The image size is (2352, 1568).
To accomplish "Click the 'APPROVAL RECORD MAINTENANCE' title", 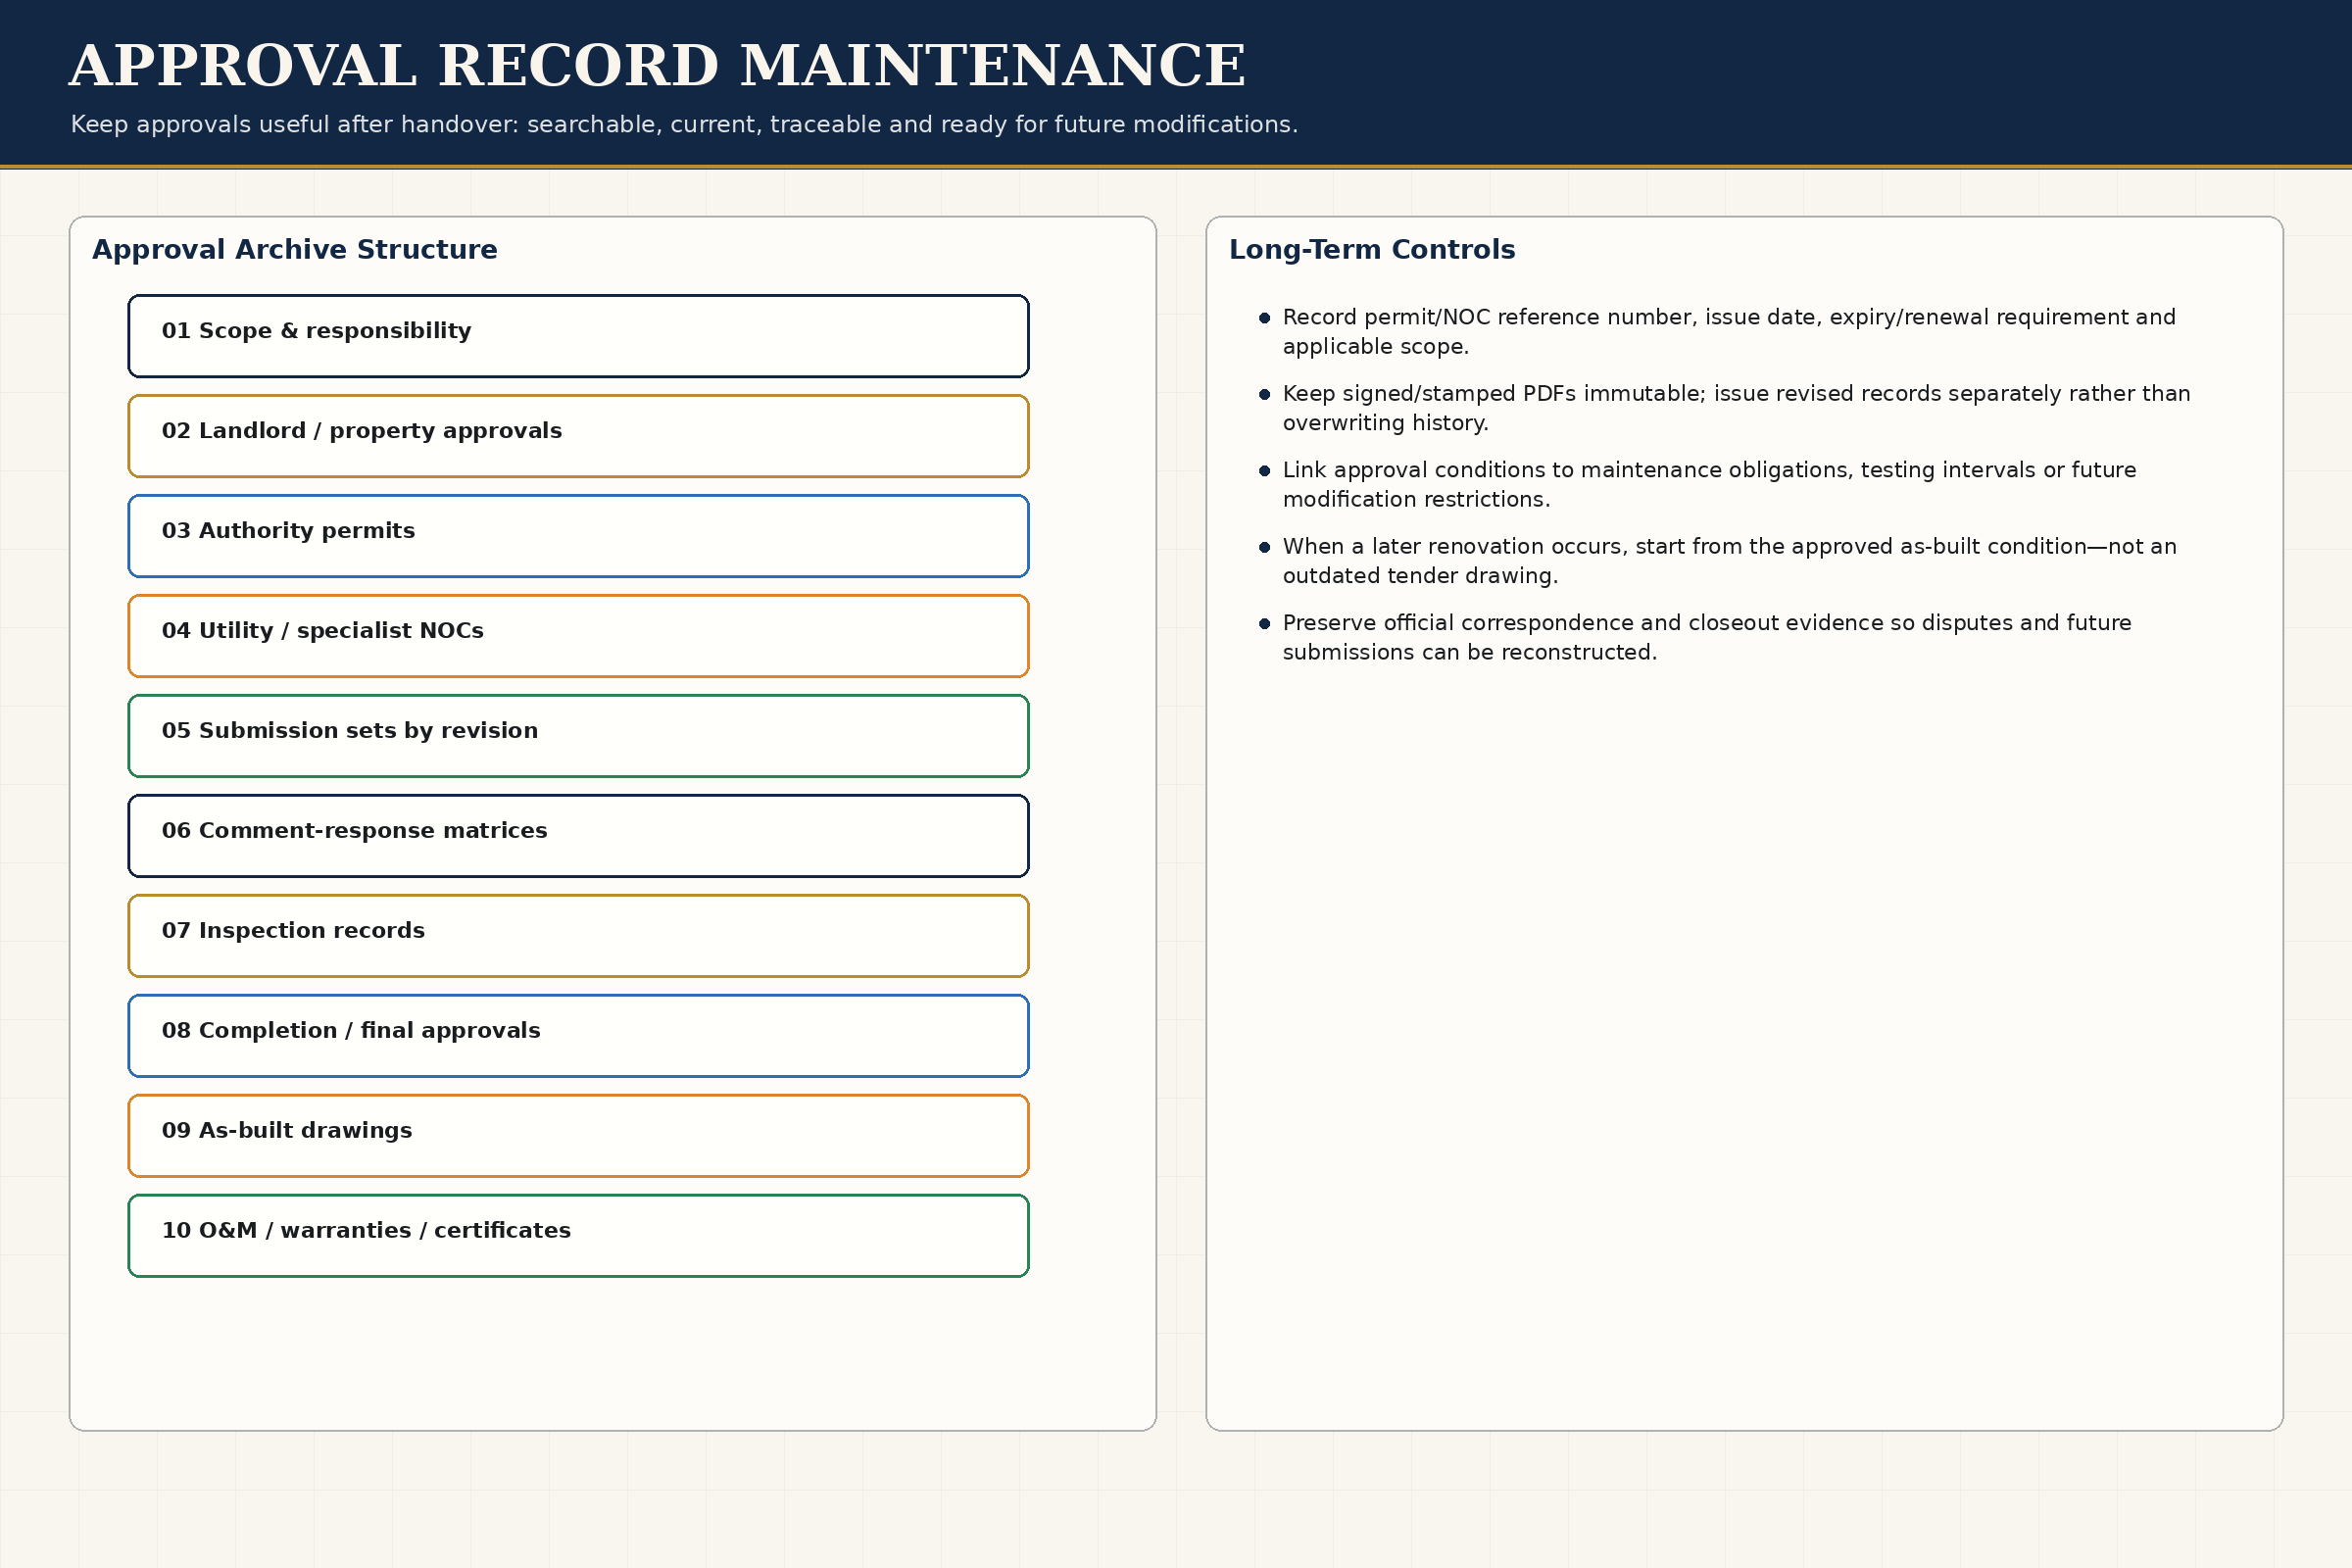I will pyautogui.click(x=657, y=66).
